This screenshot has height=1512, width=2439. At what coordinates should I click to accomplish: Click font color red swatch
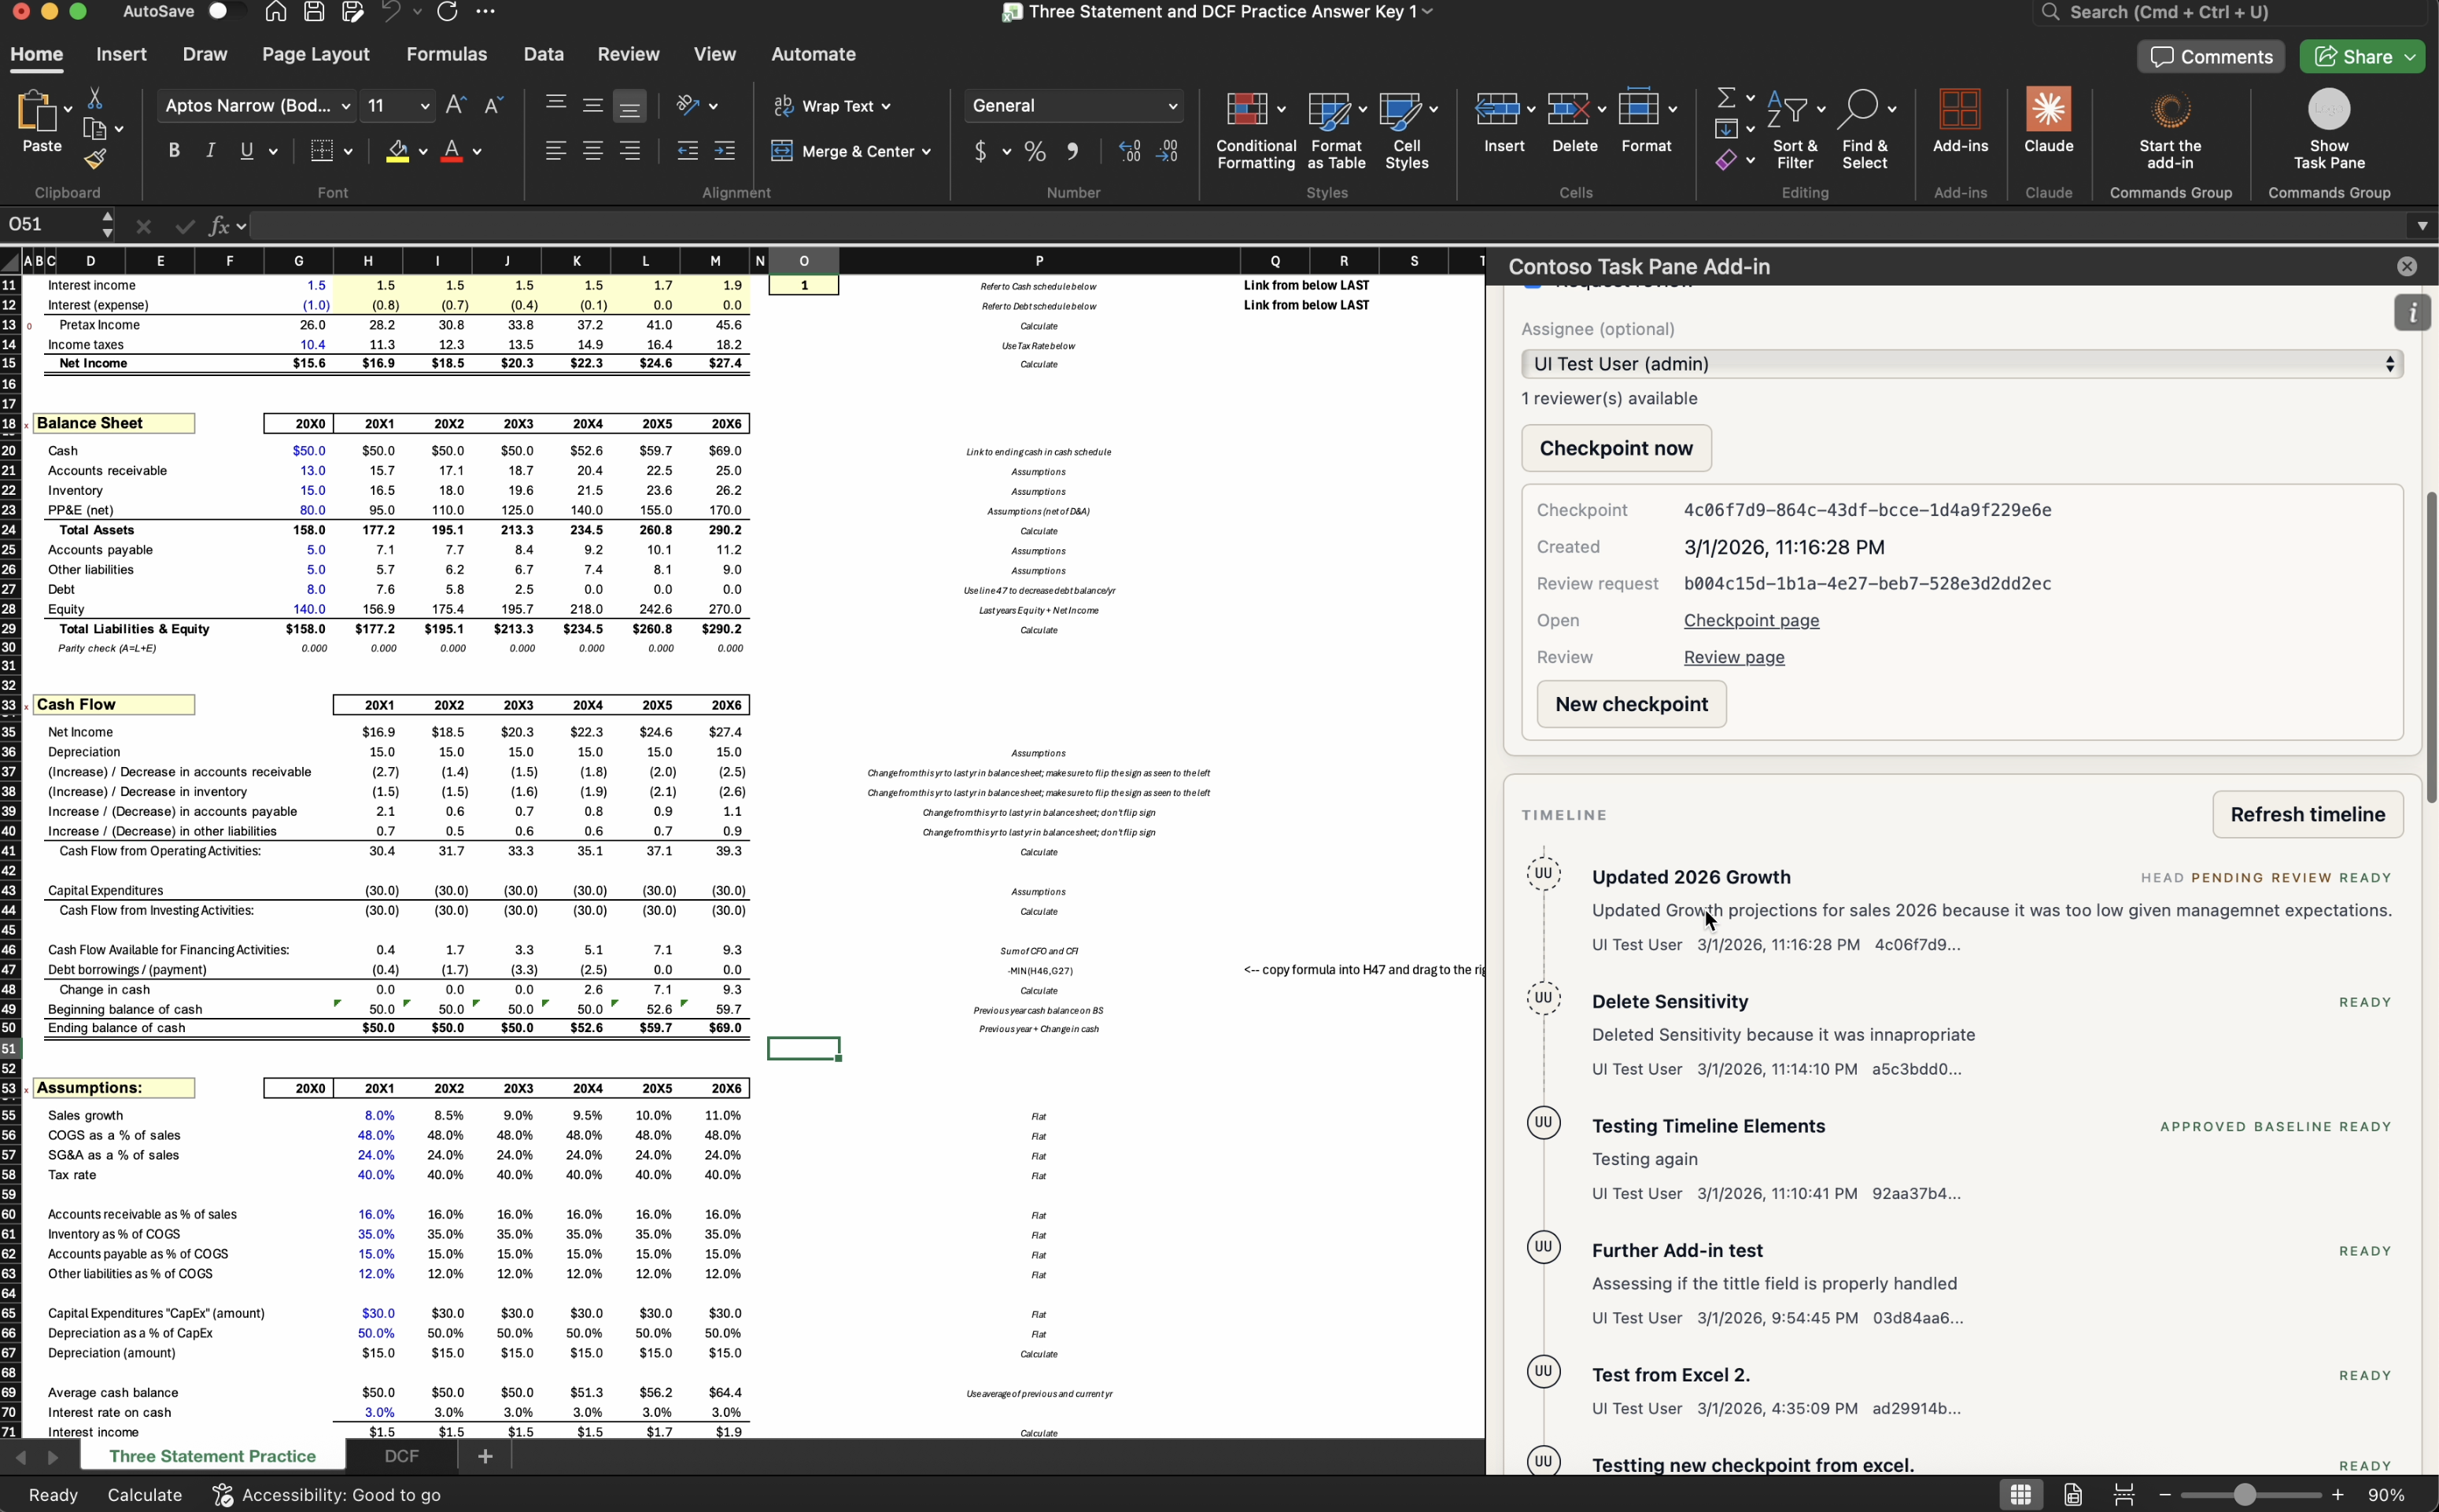pyautogui.click(x=451, y=152)
